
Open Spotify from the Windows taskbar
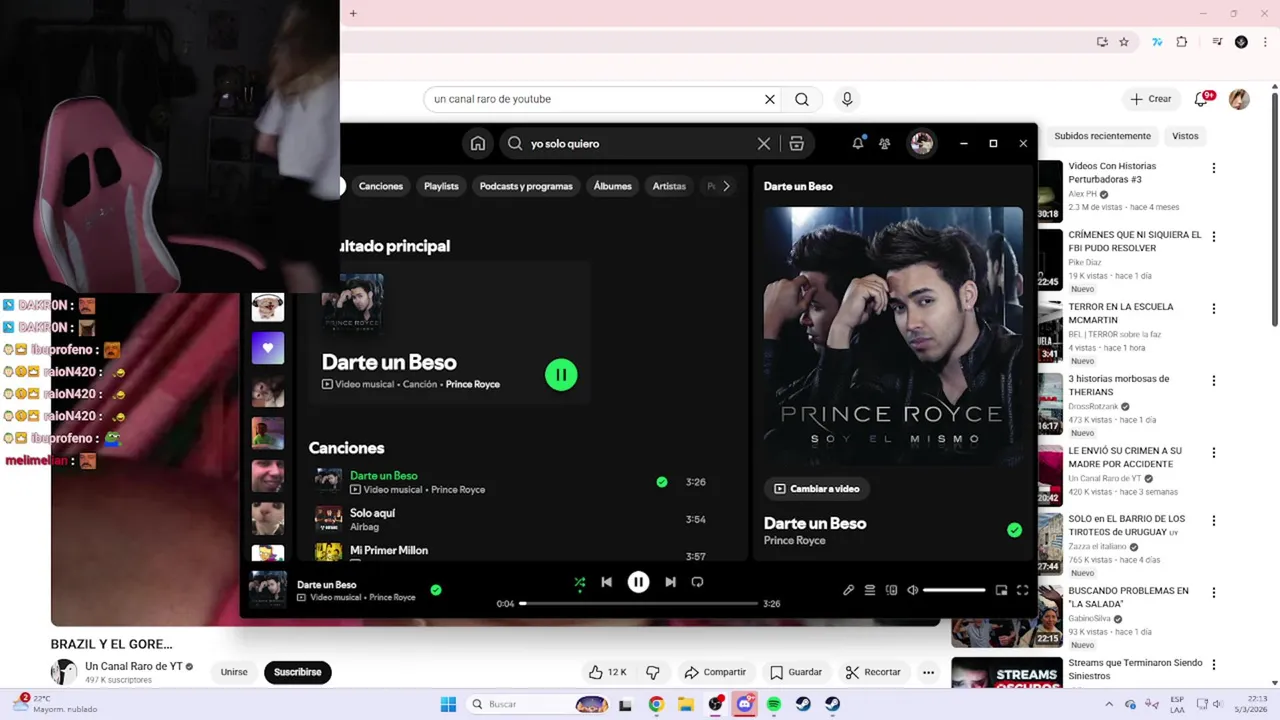click(x=774, y=704)
